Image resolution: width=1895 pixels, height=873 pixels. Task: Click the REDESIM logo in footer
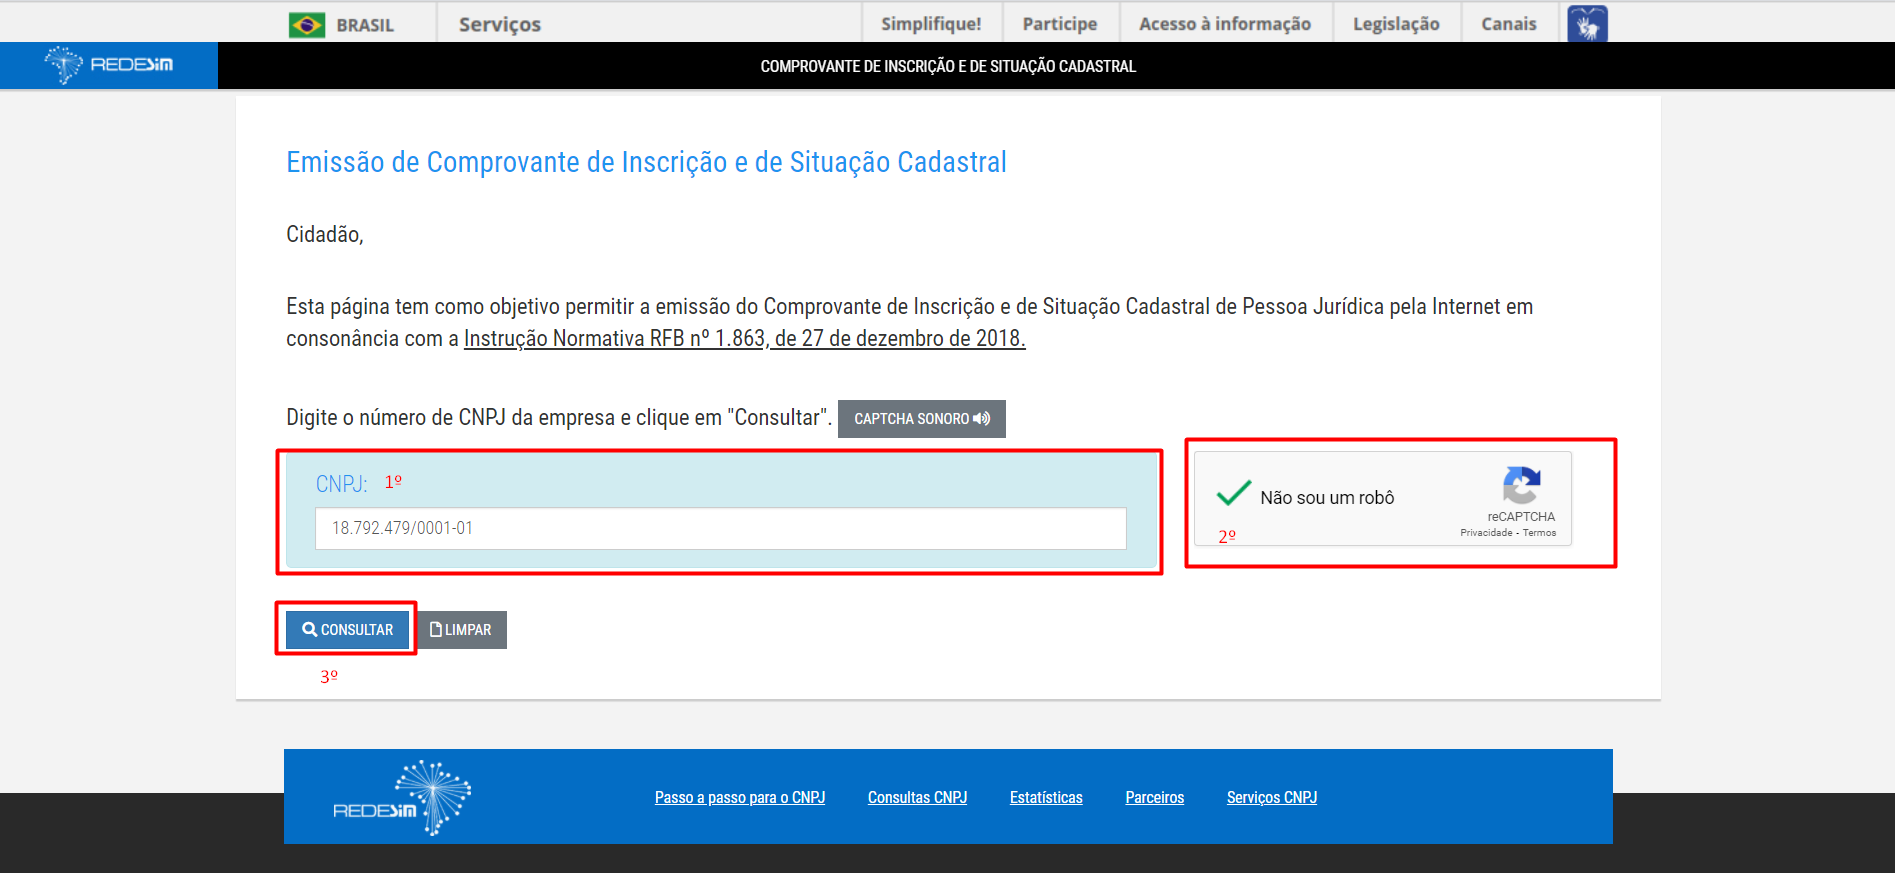pyautogui.click(x=402, y=798)
